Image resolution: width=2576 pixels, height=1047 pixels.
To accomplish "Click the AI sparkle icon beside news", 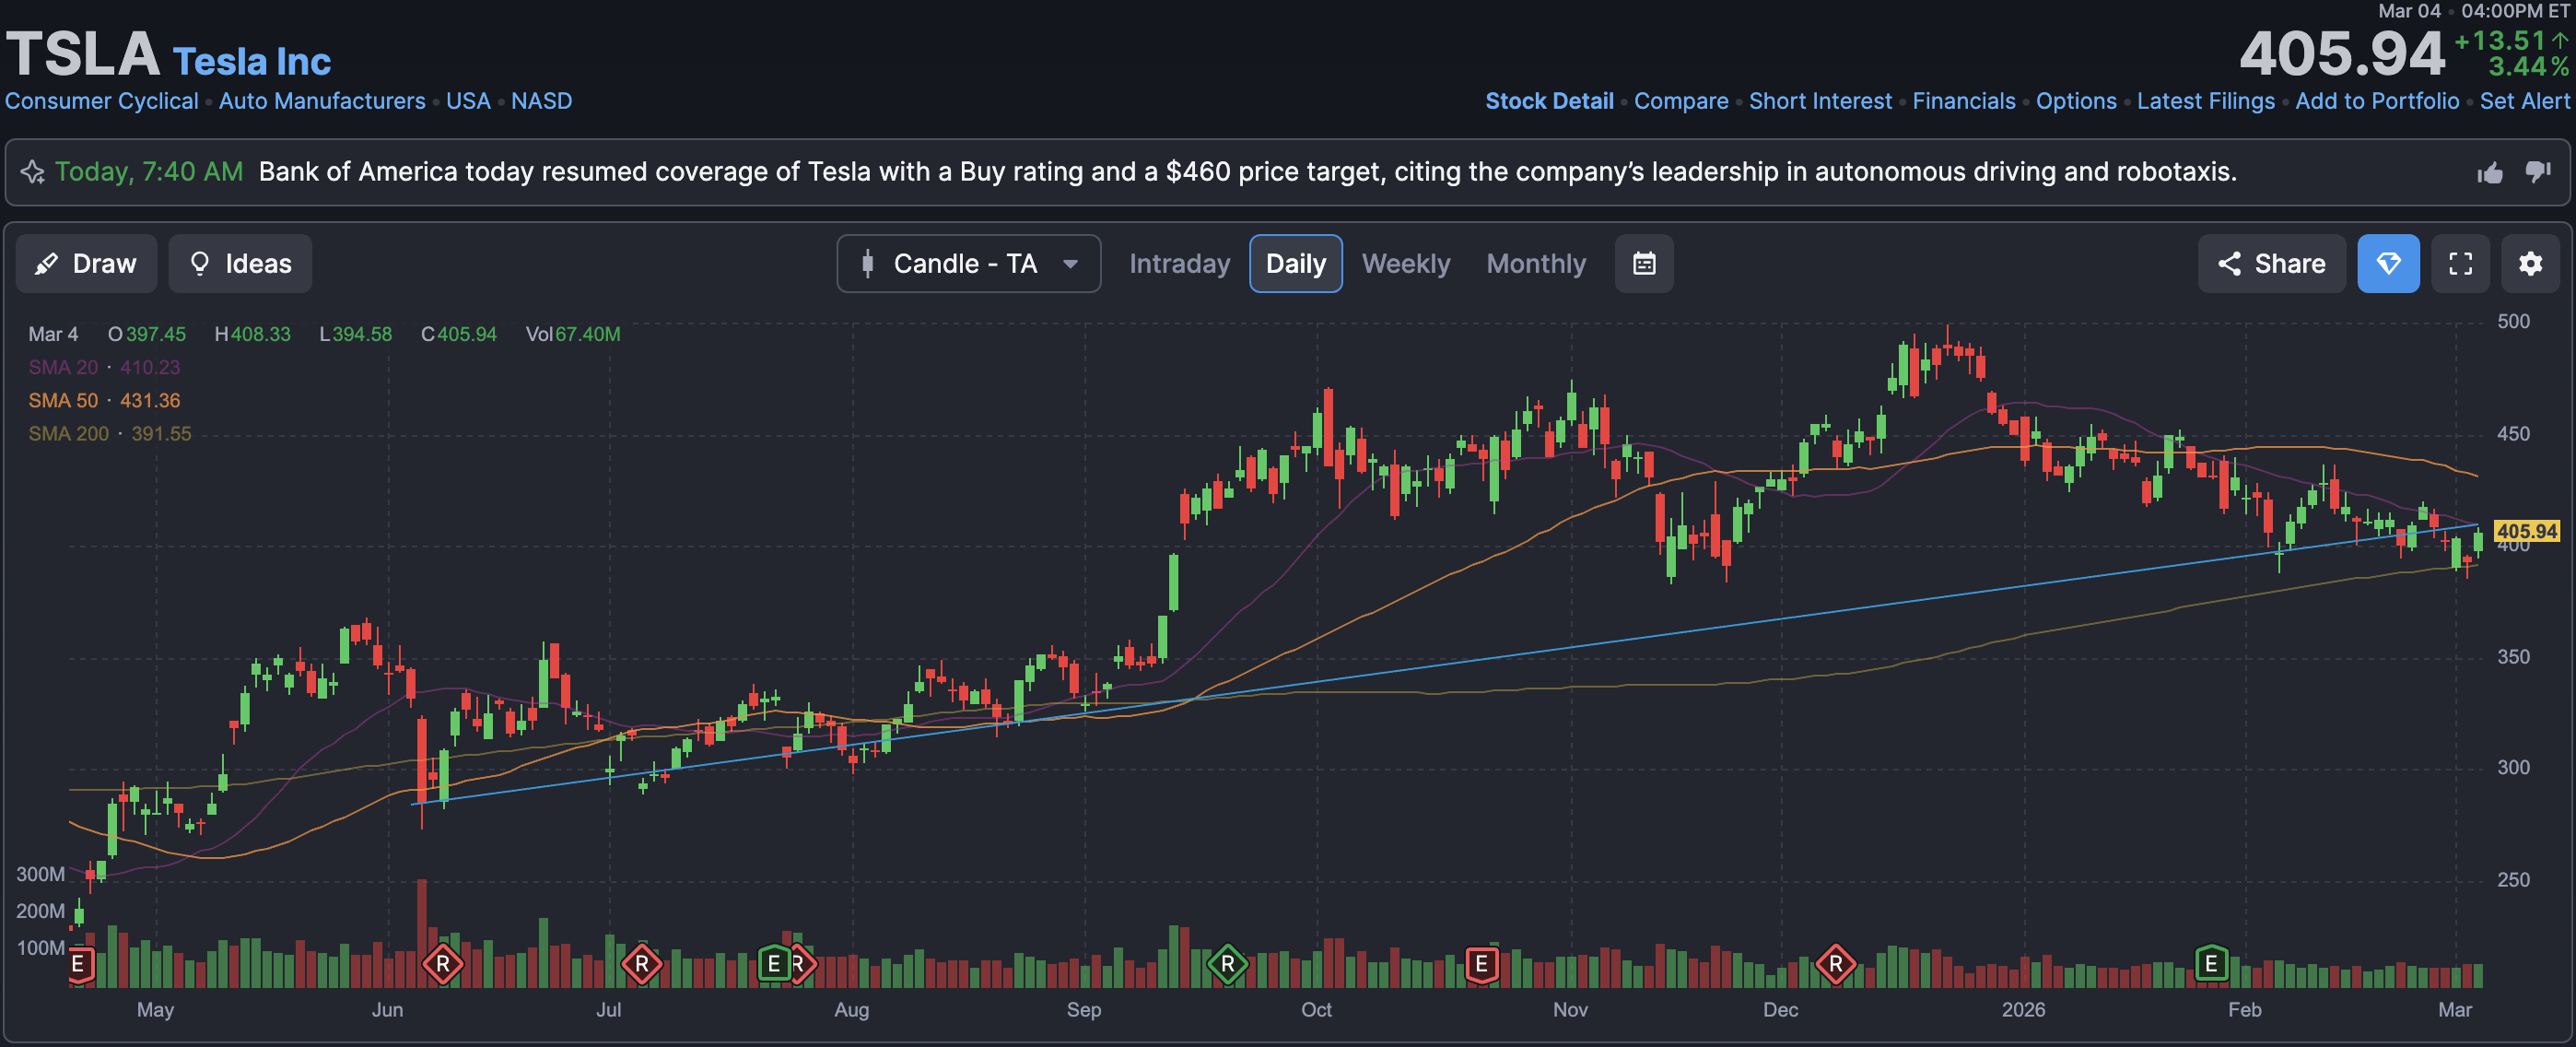I will tap(32, 172).
